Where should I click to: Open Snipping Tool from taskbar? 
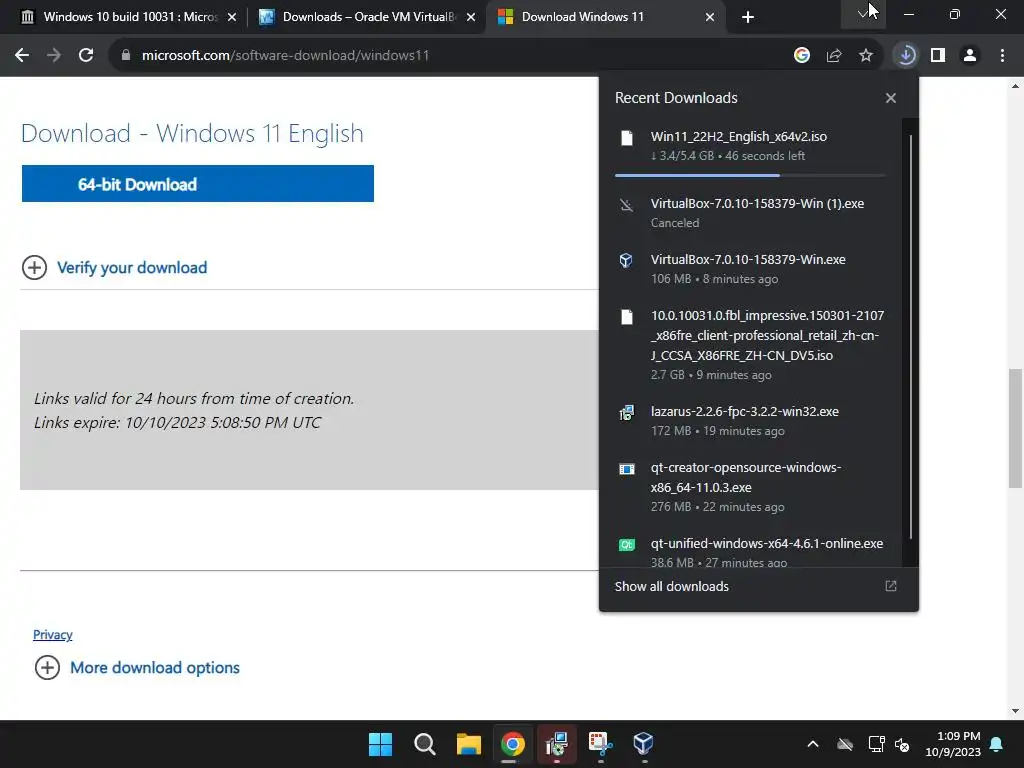pyautogui.click(x=600, y=743)
